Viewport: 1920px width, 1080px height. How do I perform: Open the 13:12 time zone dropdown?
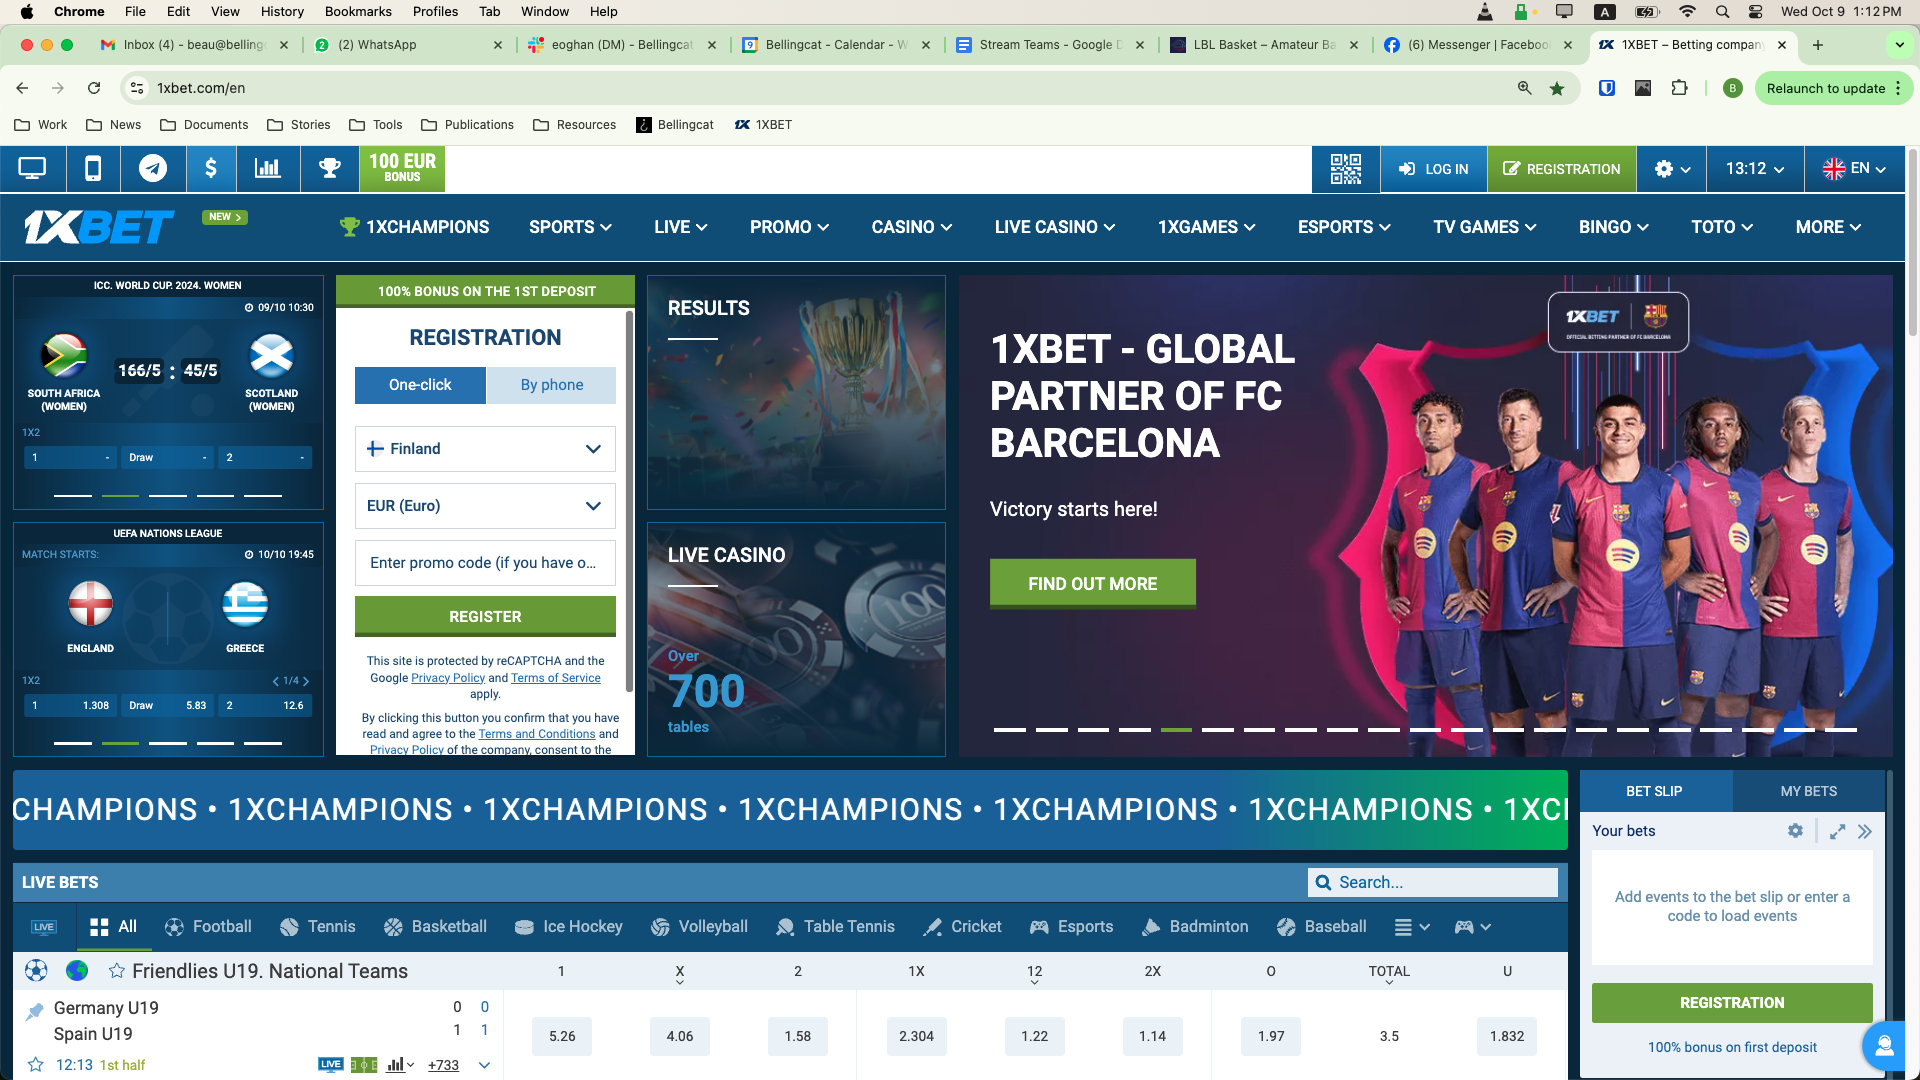(x=1755, y=169)
